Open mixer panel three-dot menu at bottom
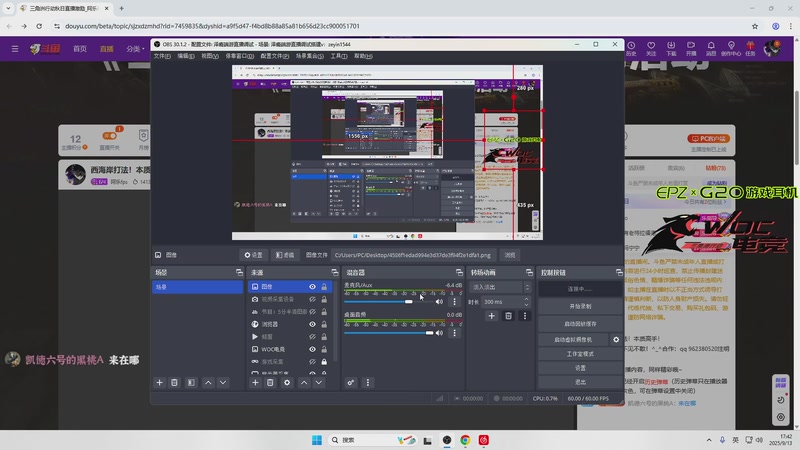Viewport: 800px width, 450px height. point(367,383)
